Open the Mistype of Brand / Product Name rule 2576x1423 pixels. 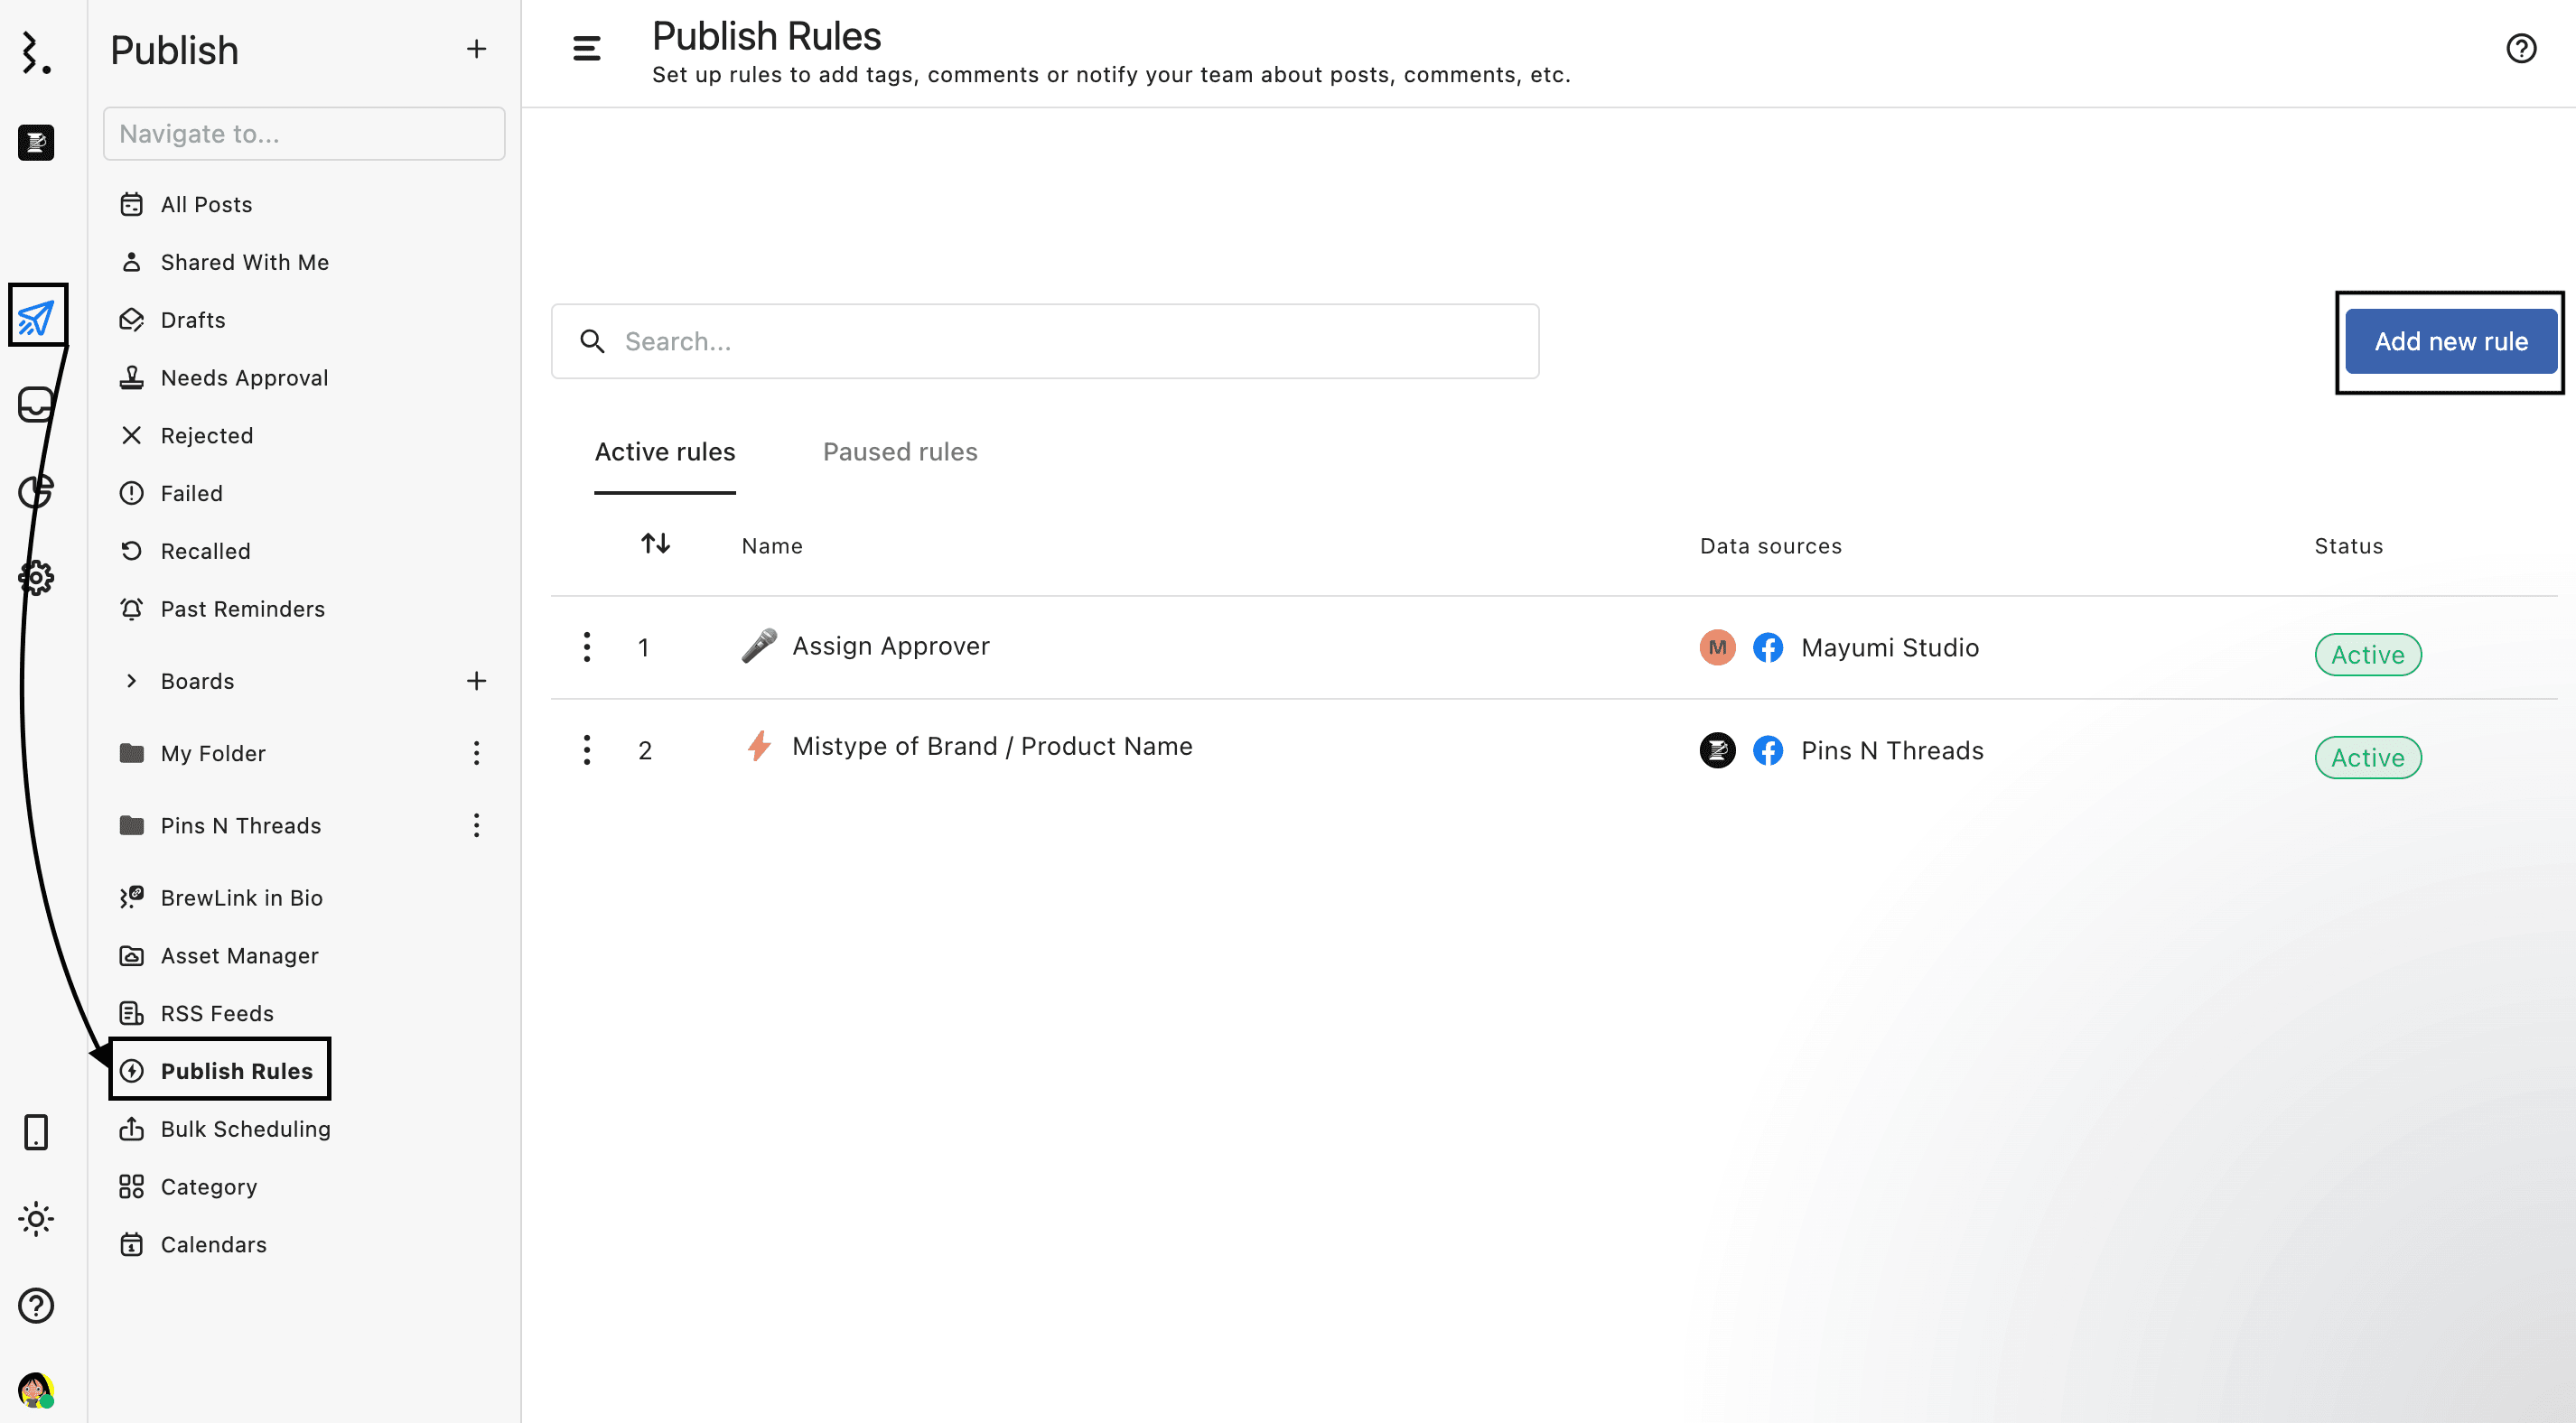pyautogui.click(x=991, y=747)
